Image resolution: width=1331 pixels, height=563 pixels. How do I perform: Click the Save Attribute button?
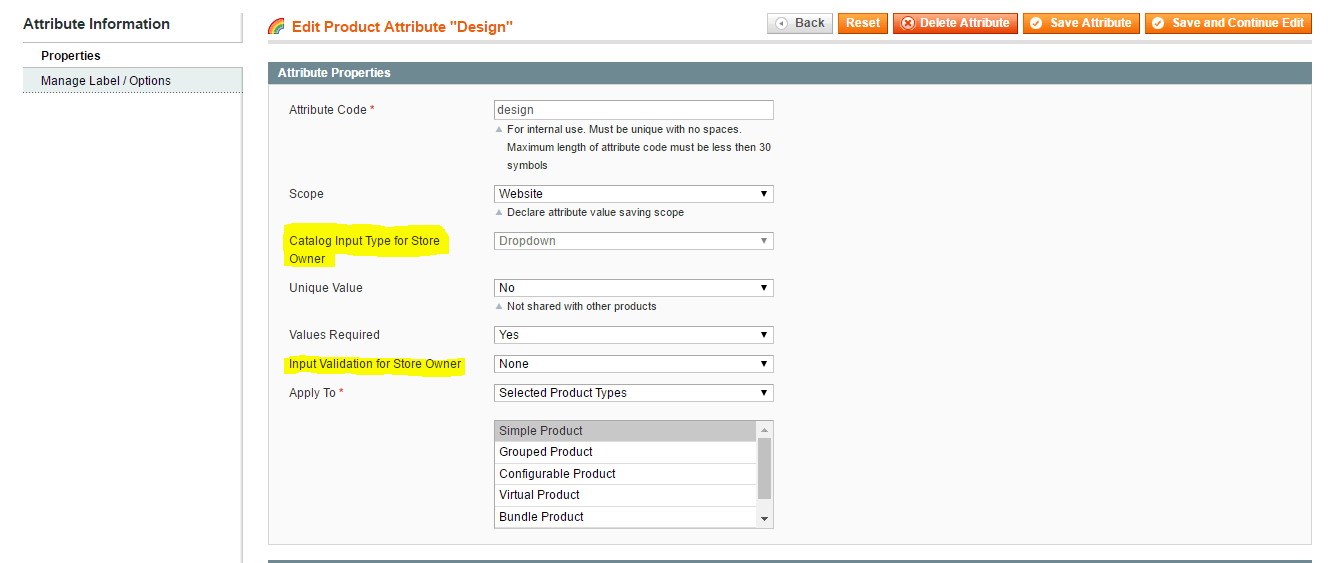click(x=1081, y=23)
